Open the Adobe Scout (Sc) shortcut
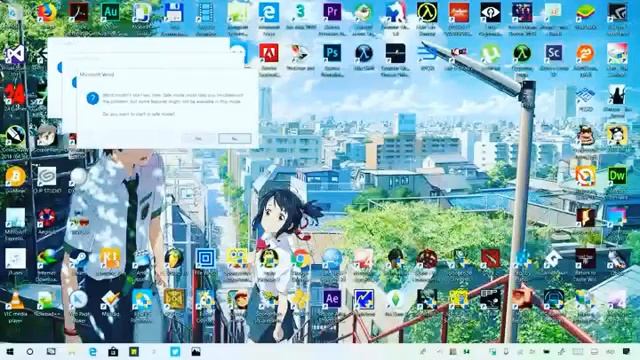The width and height of the screenshot is (640, 360). tap(553, 53)
